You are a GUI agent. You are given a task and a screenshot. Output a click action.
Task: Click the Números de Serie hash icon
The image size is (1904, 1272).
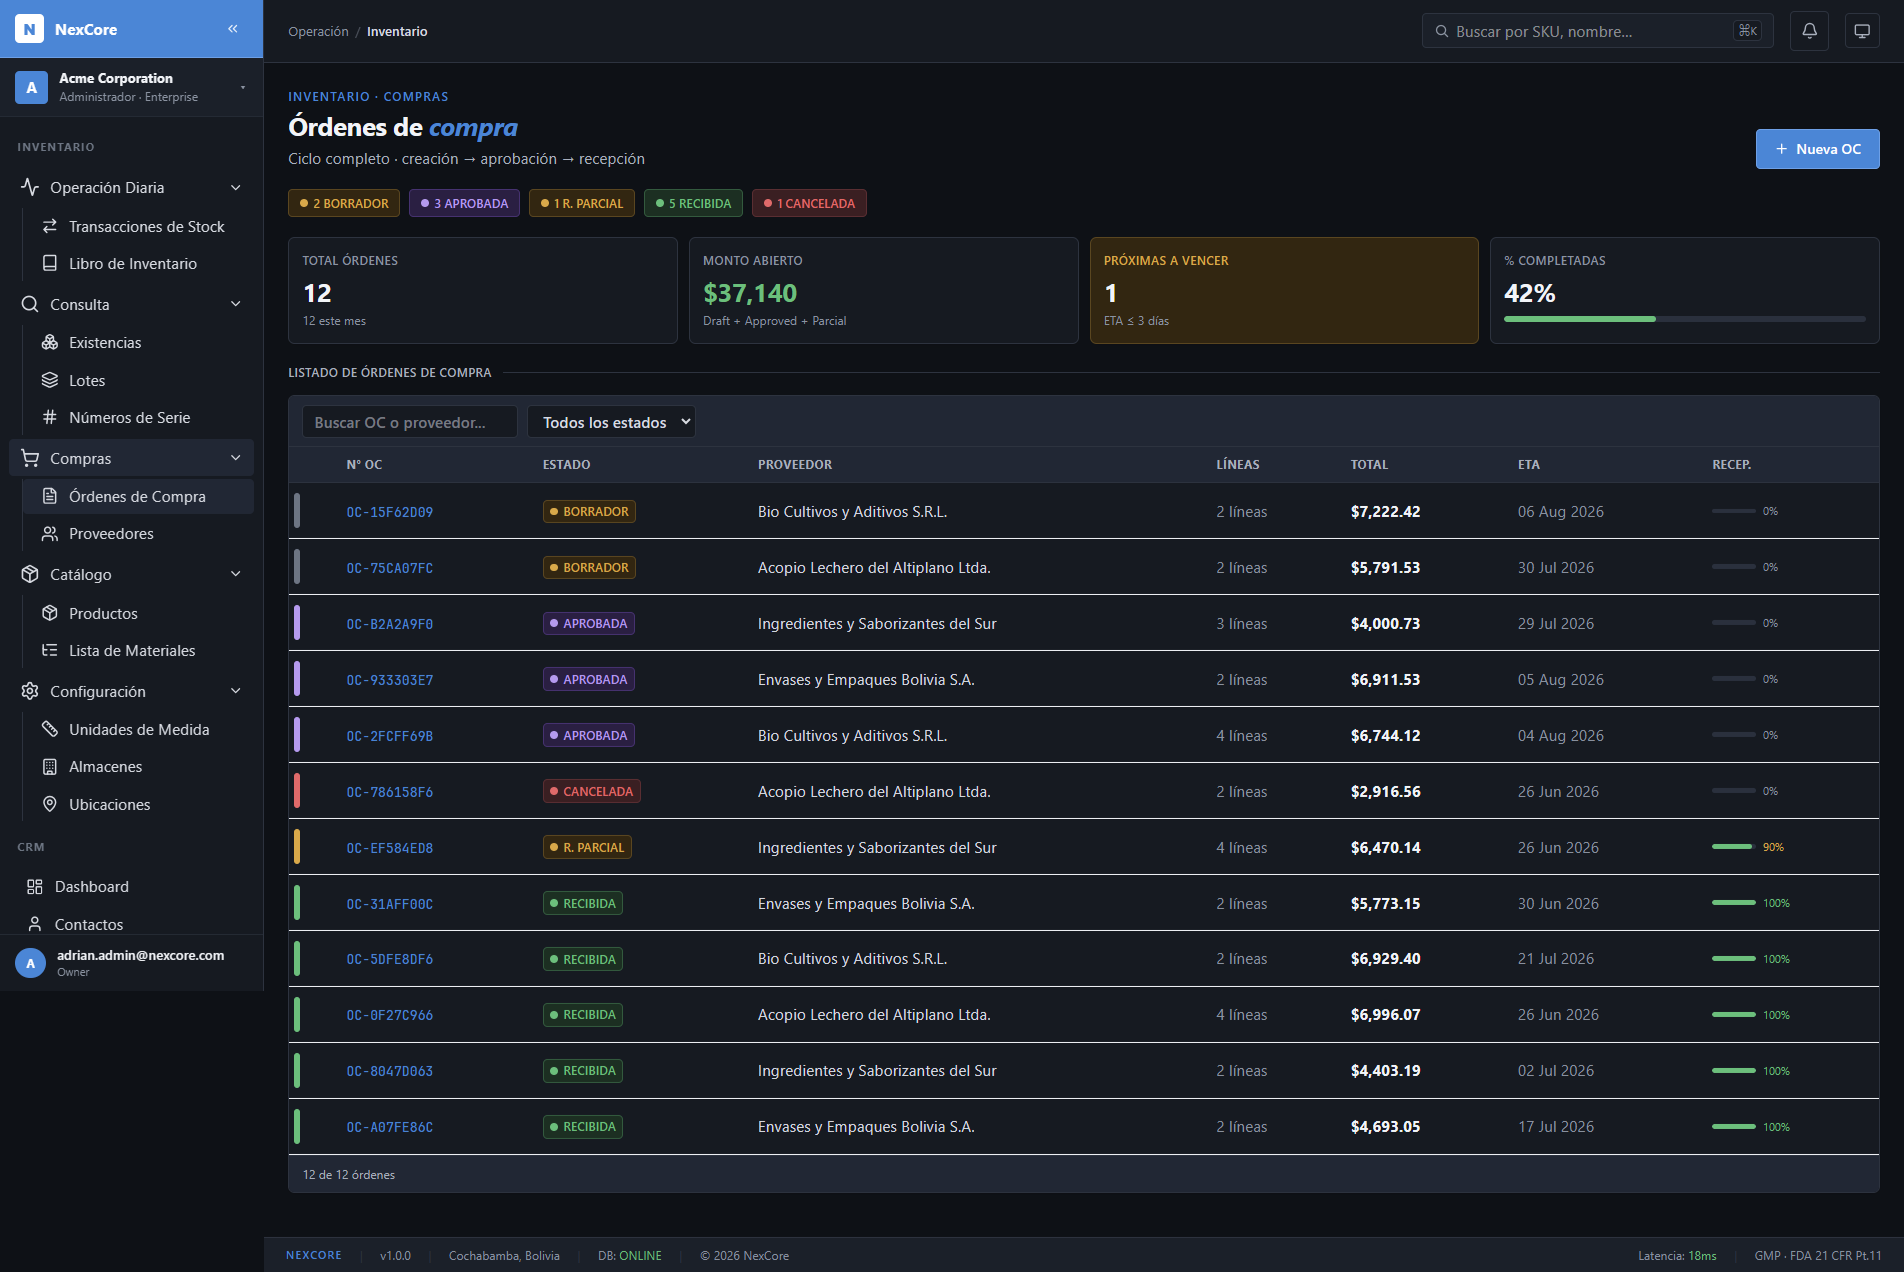point(49,417)
